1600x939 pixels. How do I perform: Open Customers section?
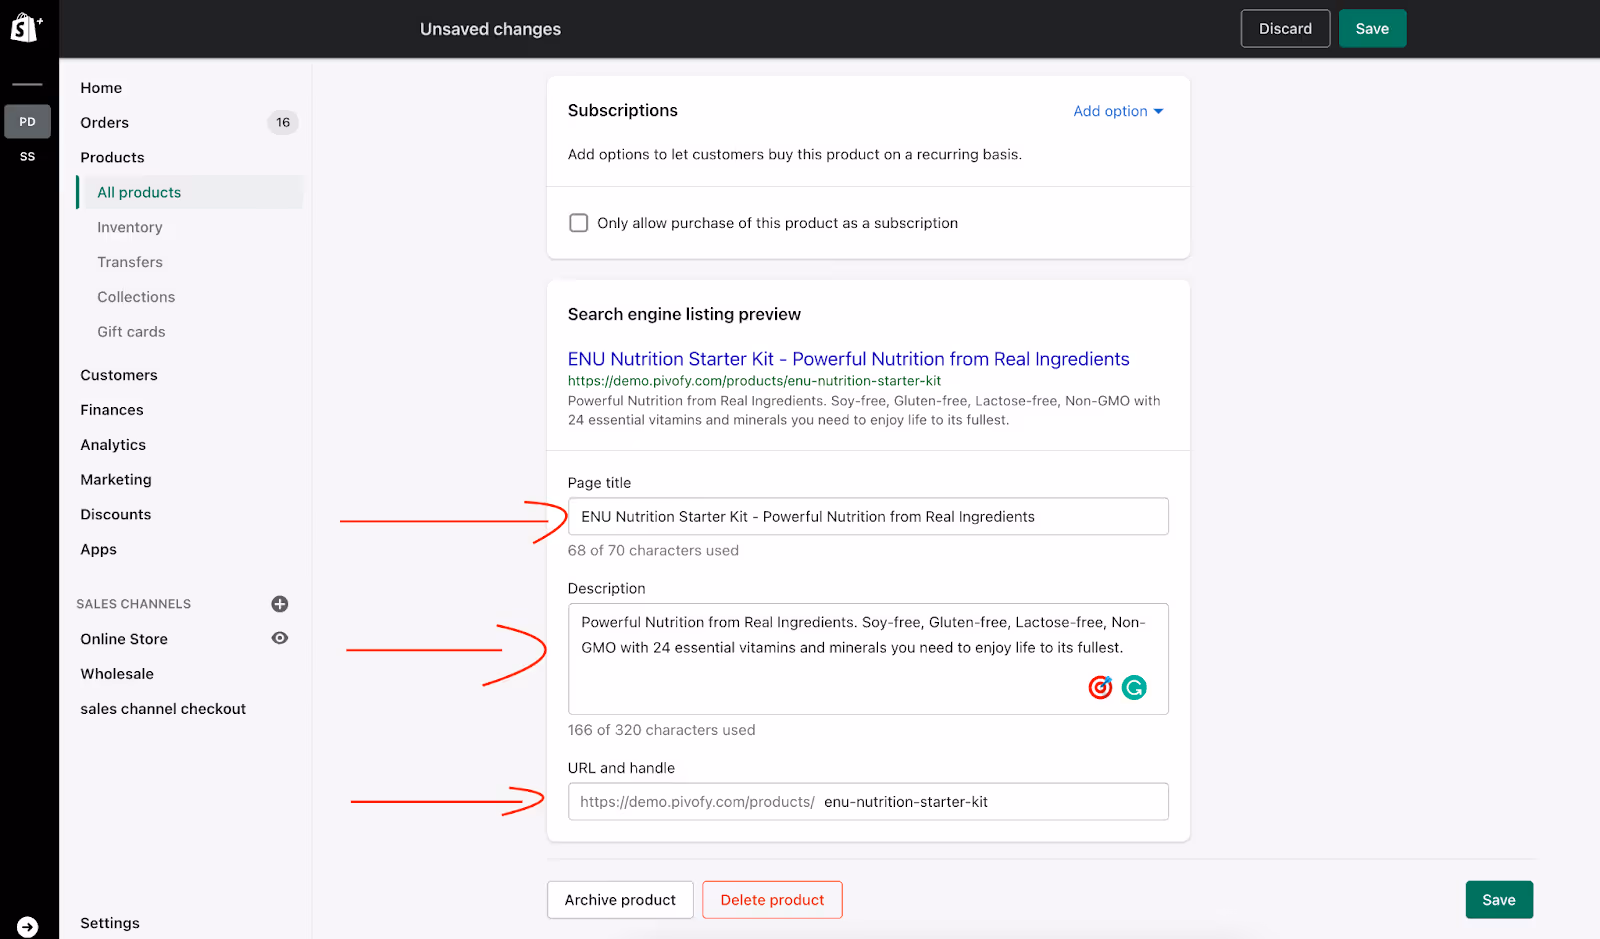pos(119,375)
